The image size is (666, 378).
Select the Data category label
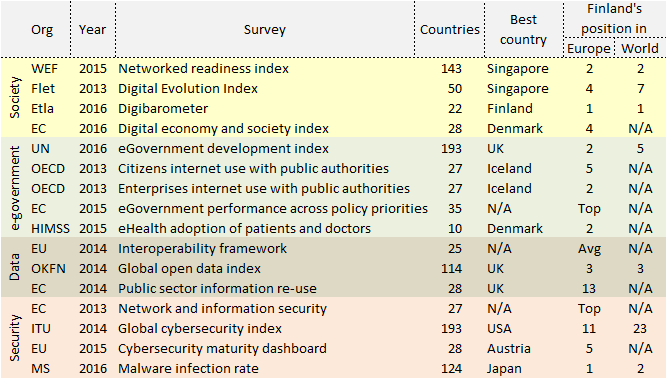(14, 267)
